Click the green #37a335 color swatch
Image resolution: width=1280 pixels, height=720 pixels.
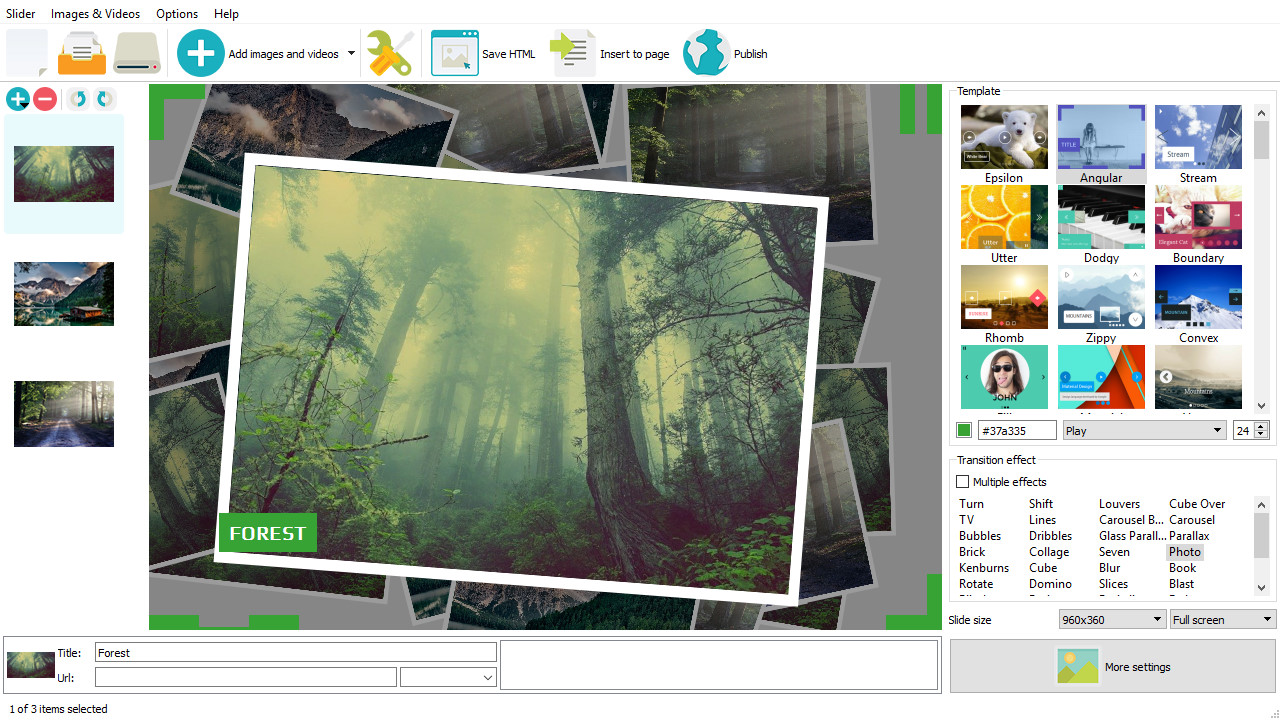tap(964, 430)
